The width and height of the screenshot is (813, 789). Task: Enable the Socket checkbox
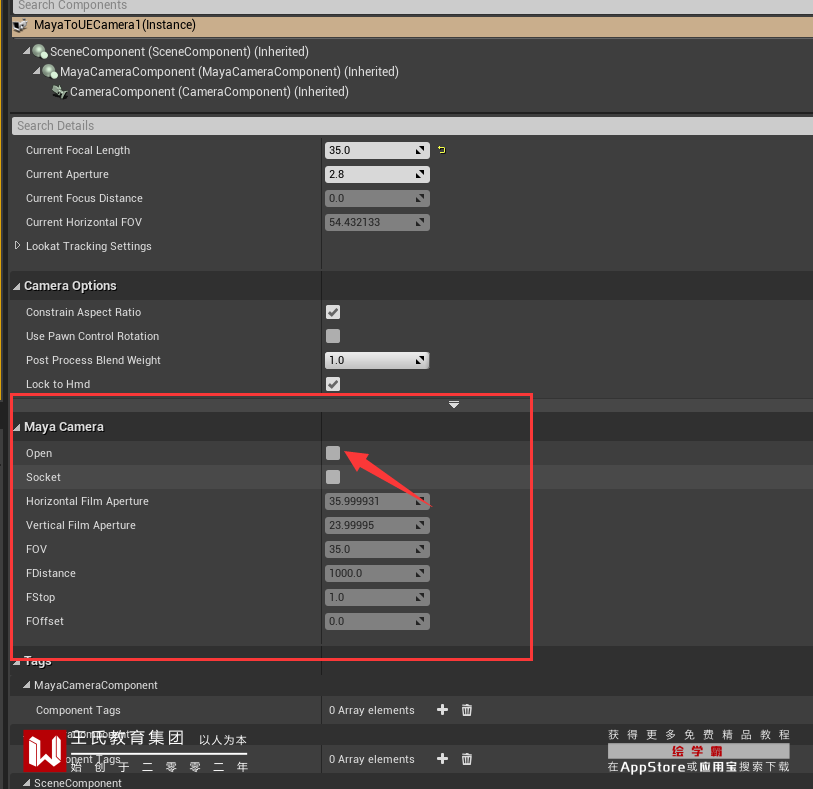333,477
